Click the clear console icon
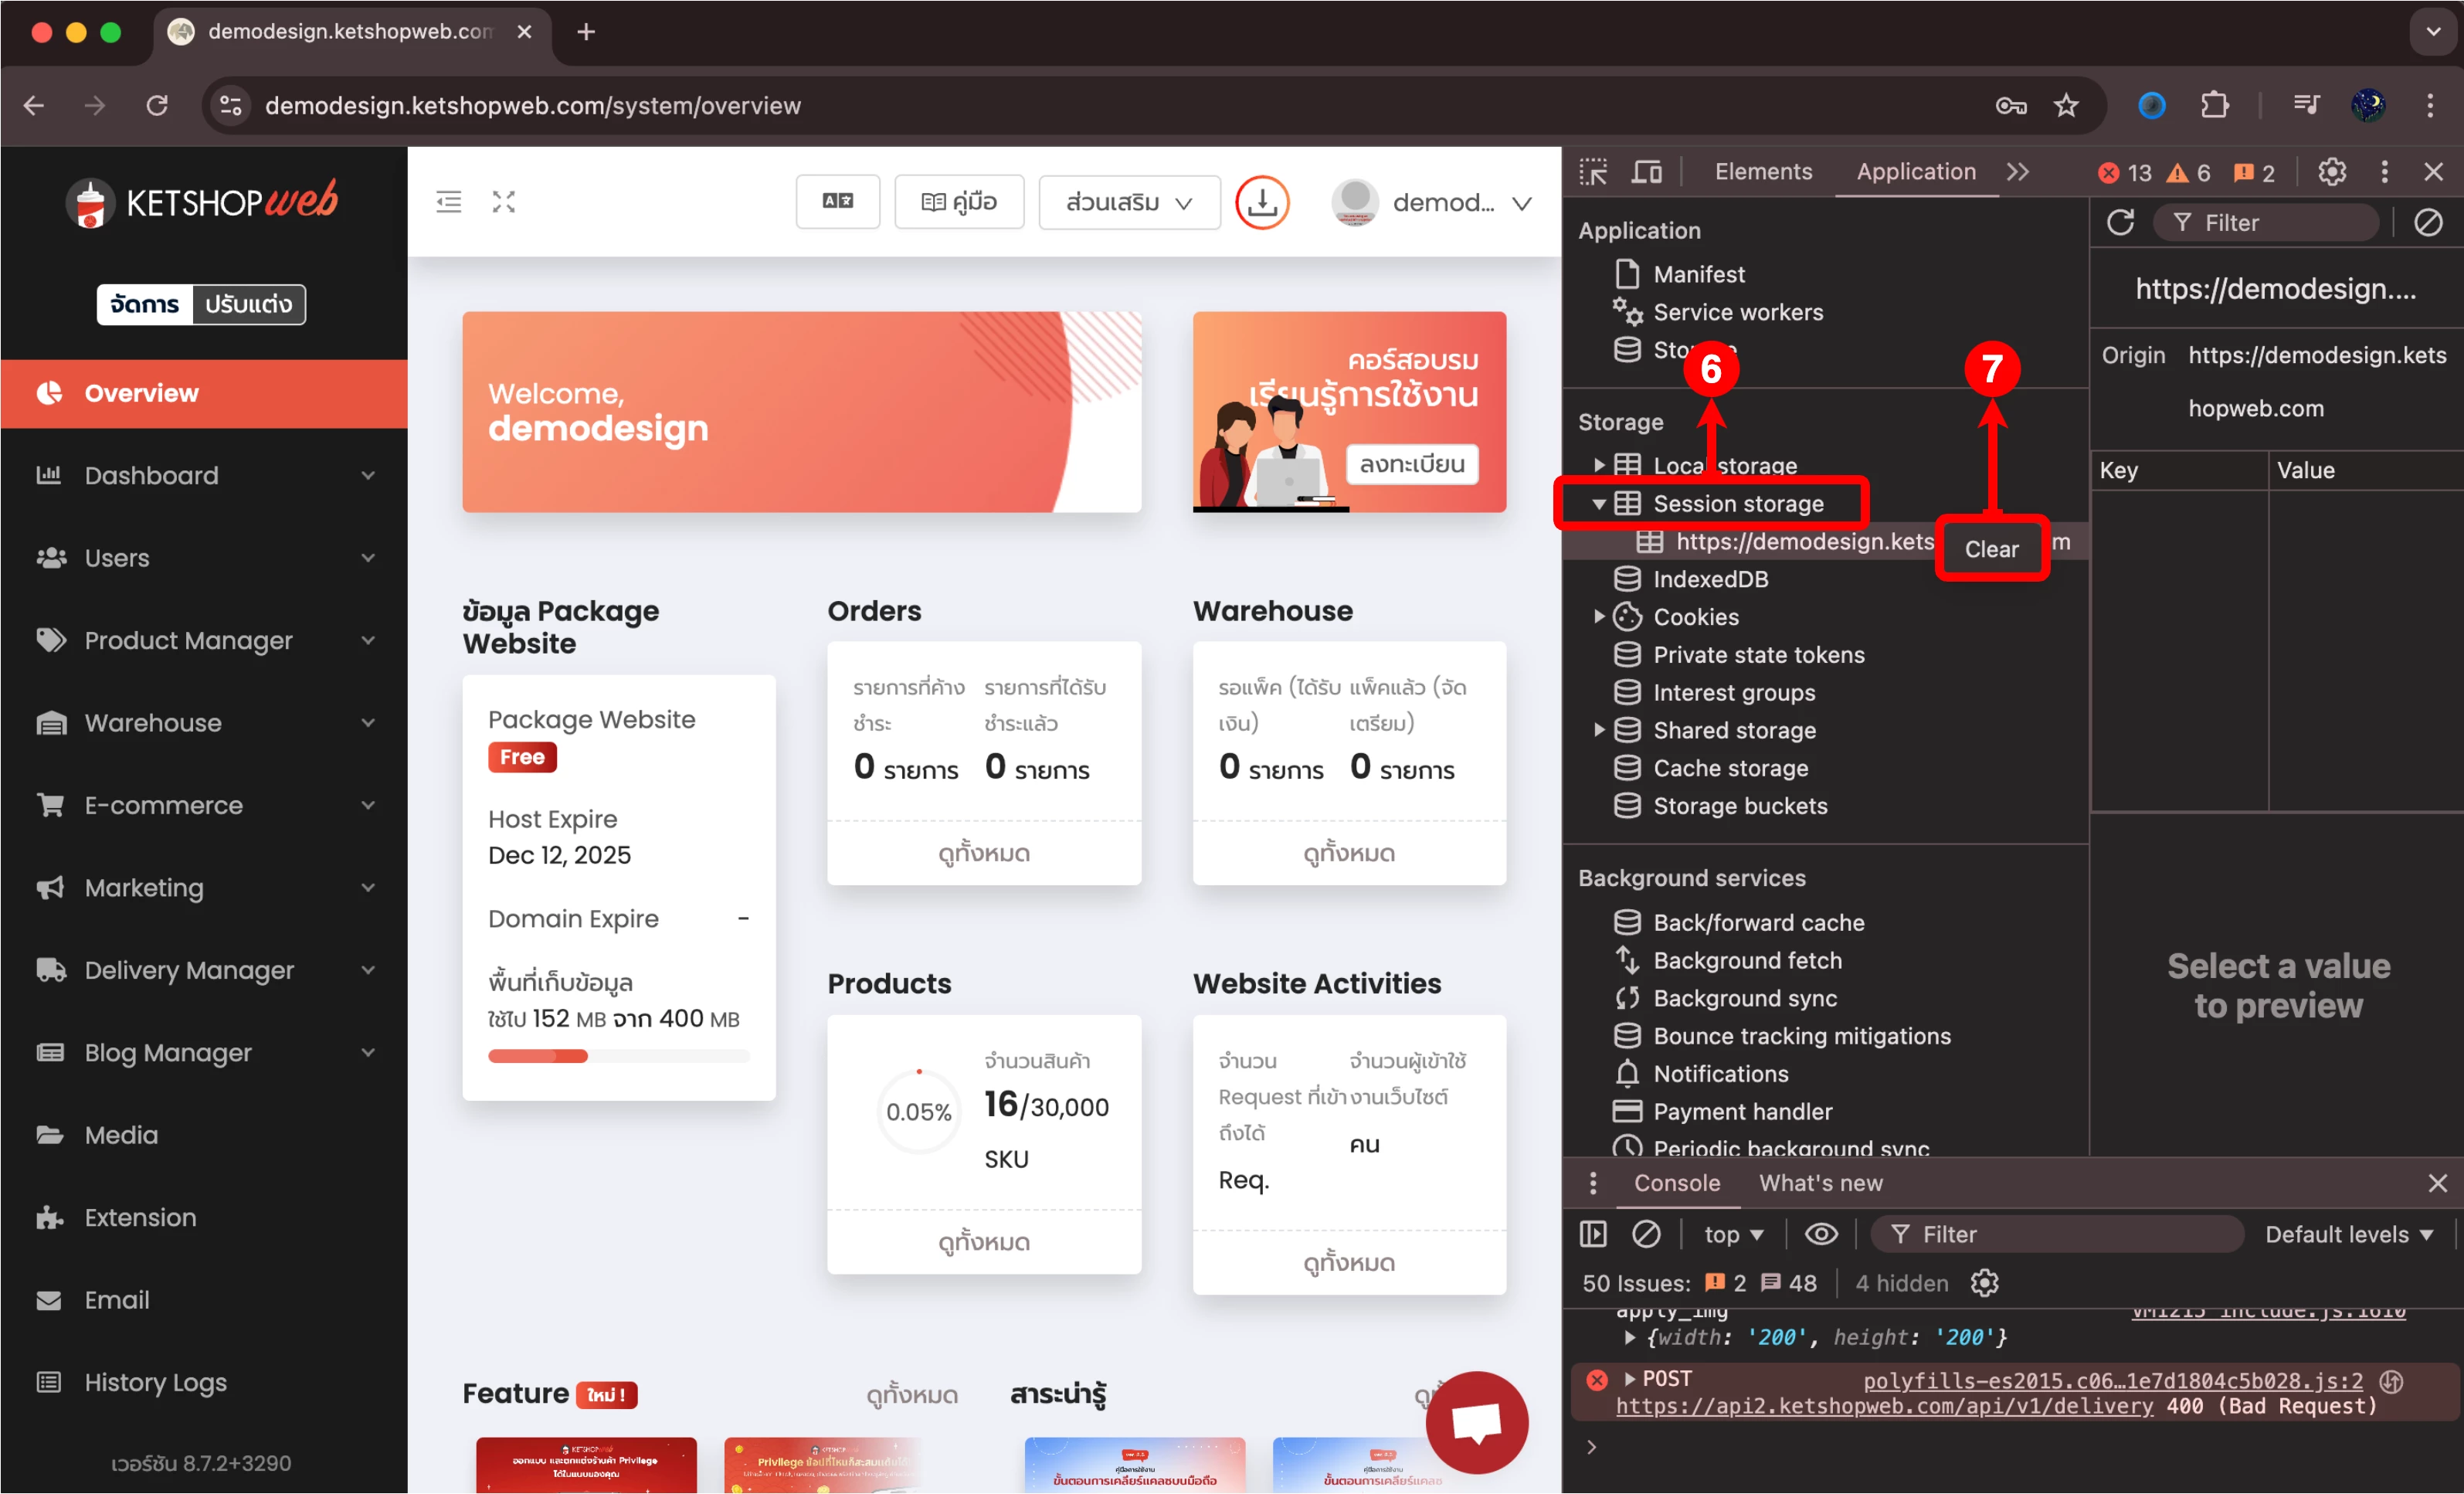Screen dimensions: 2464x1494 coord(1646,1234)
